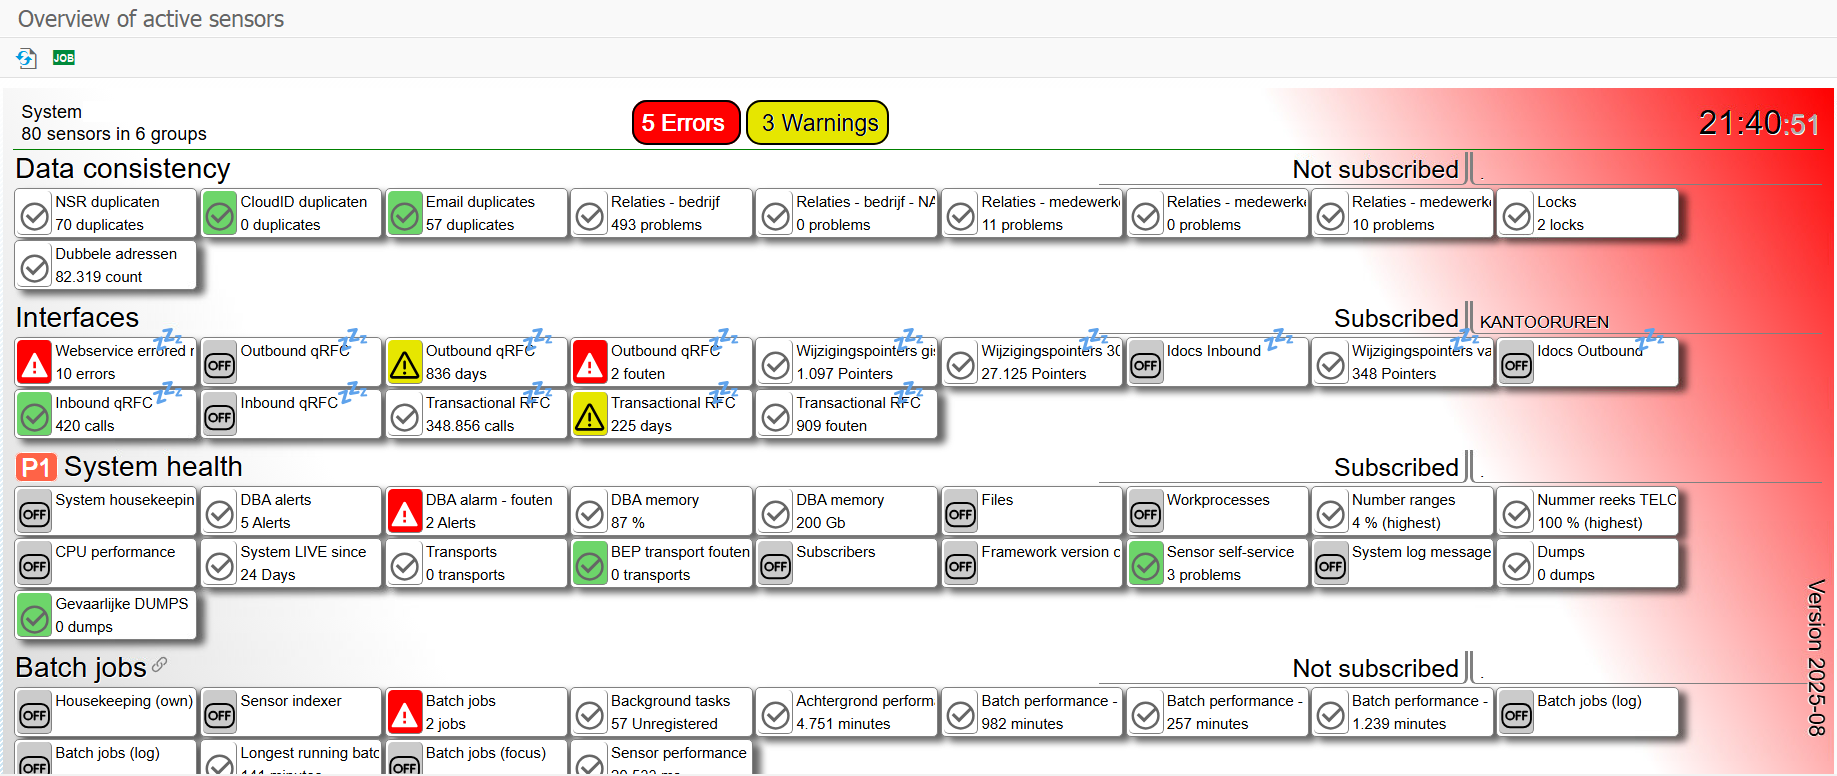Click the yellow 3 Warnings button
The height and width of the screenshot is (776, 1837).
[x=818, y=123]
